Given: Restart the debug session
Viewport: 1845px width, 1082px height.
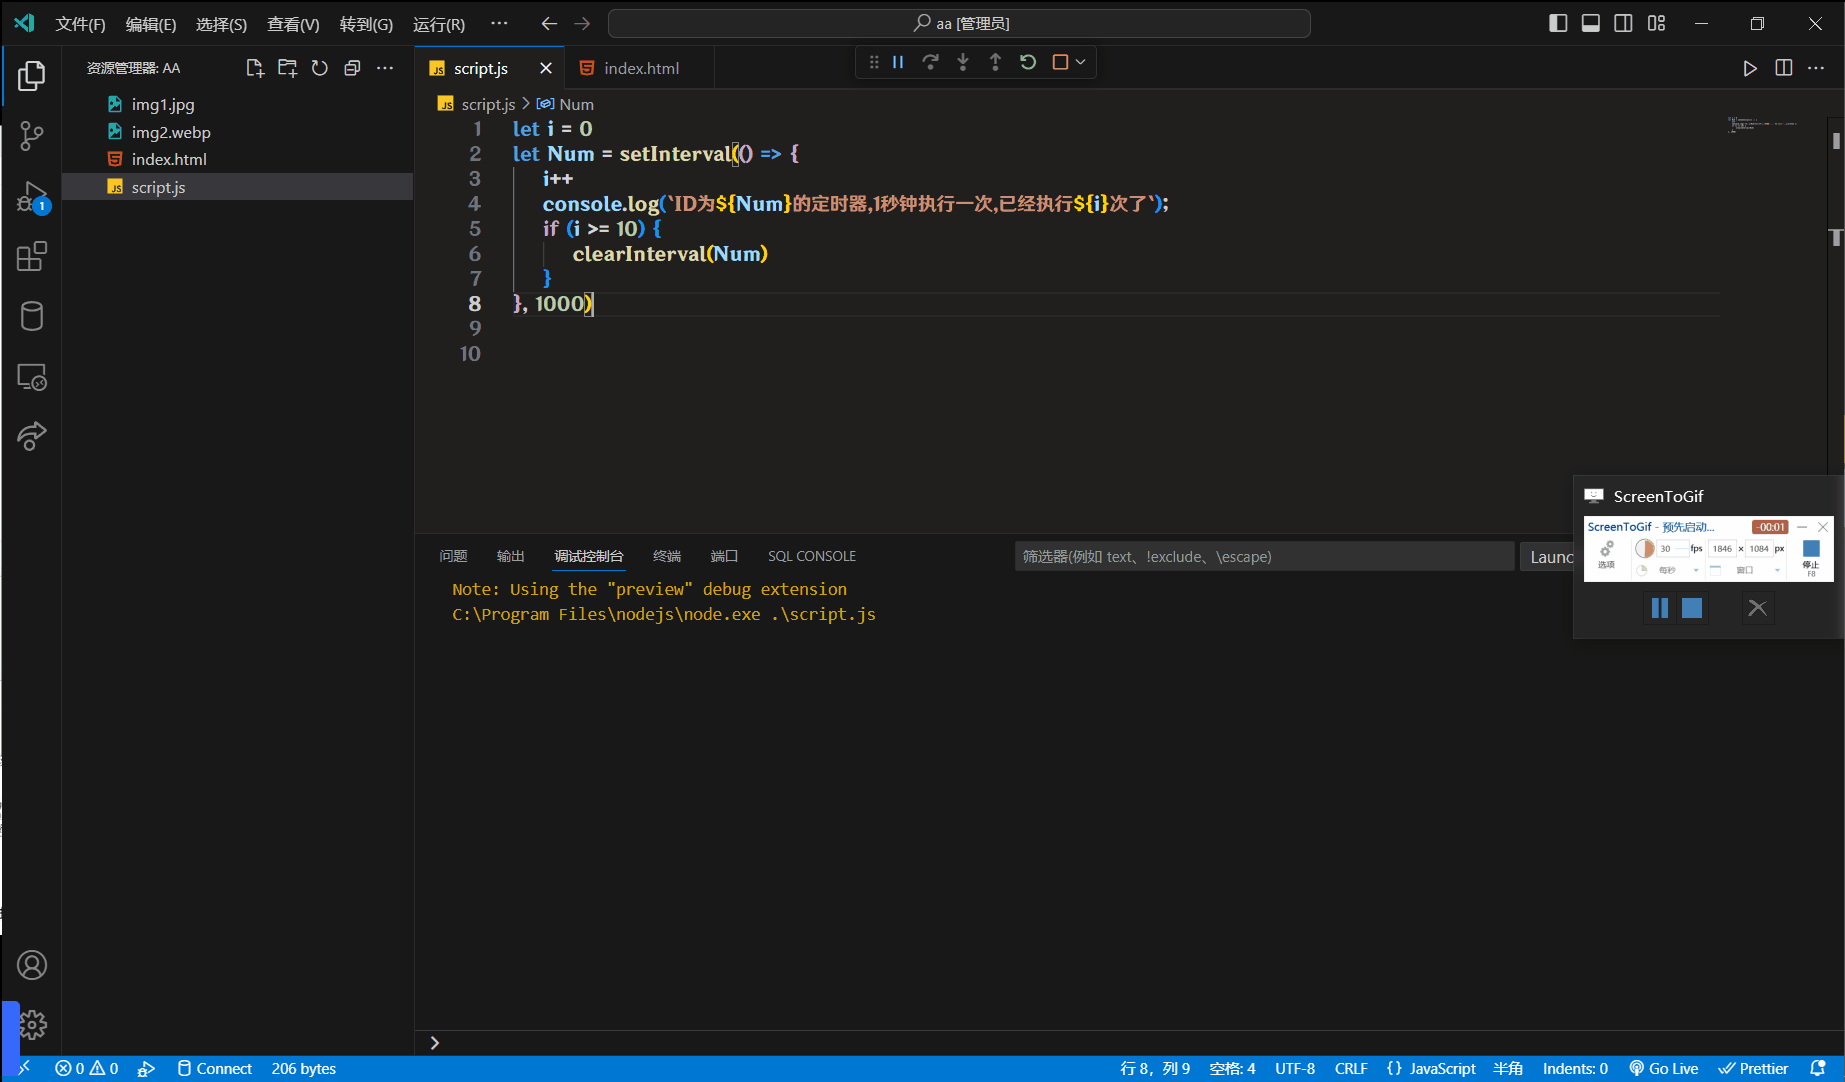Looking at the screenshot, I should (1028, 62).
